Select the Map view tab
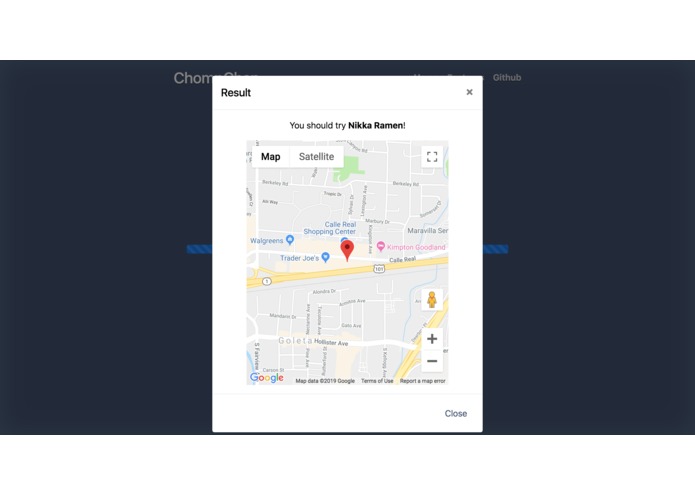This screenshot has width=695, height=494. tap(270, 157)
